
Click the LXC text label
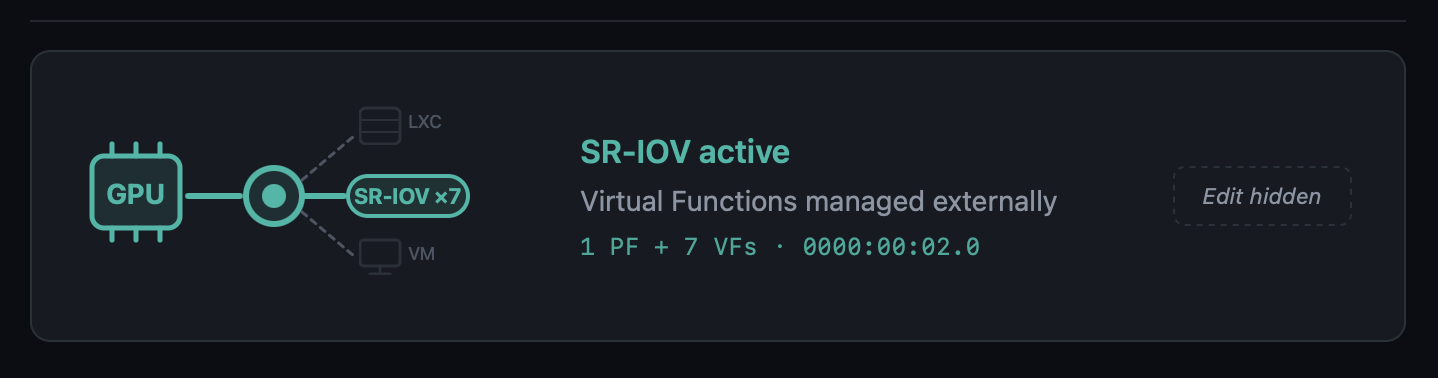pyautogui.click(x=425, y=123)
